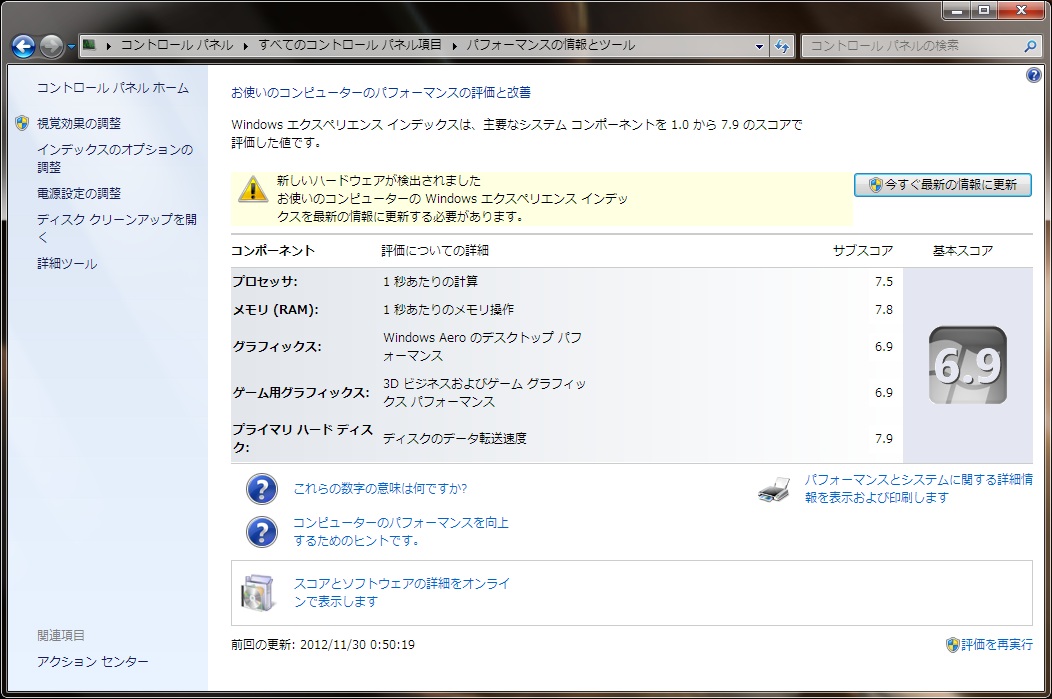Viewport: 1052px width, 699px height.
Task: Open パフォーマンスとシステムに関する詳細情報 print link
Action: point(918,488)
